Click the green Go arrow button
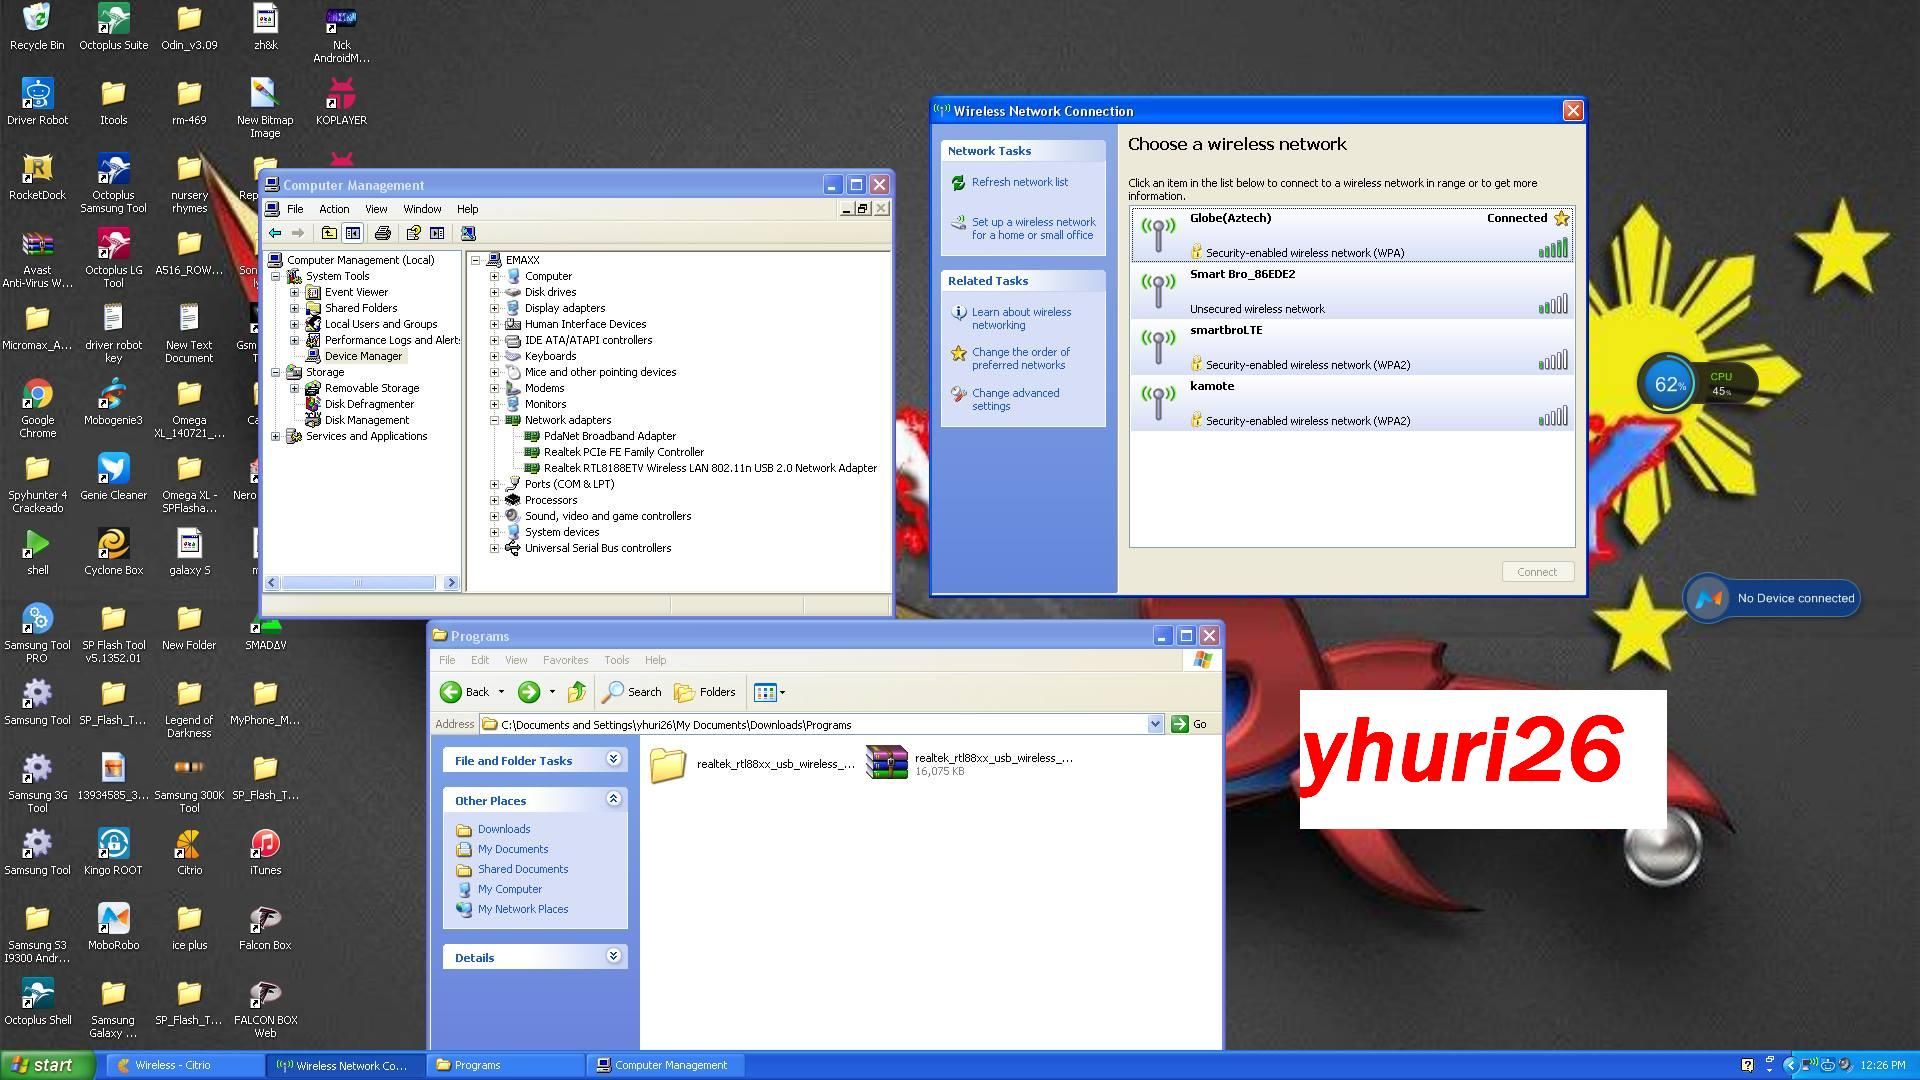This screenshot has height=1080, width=1920. click(x=1180, y=724)
